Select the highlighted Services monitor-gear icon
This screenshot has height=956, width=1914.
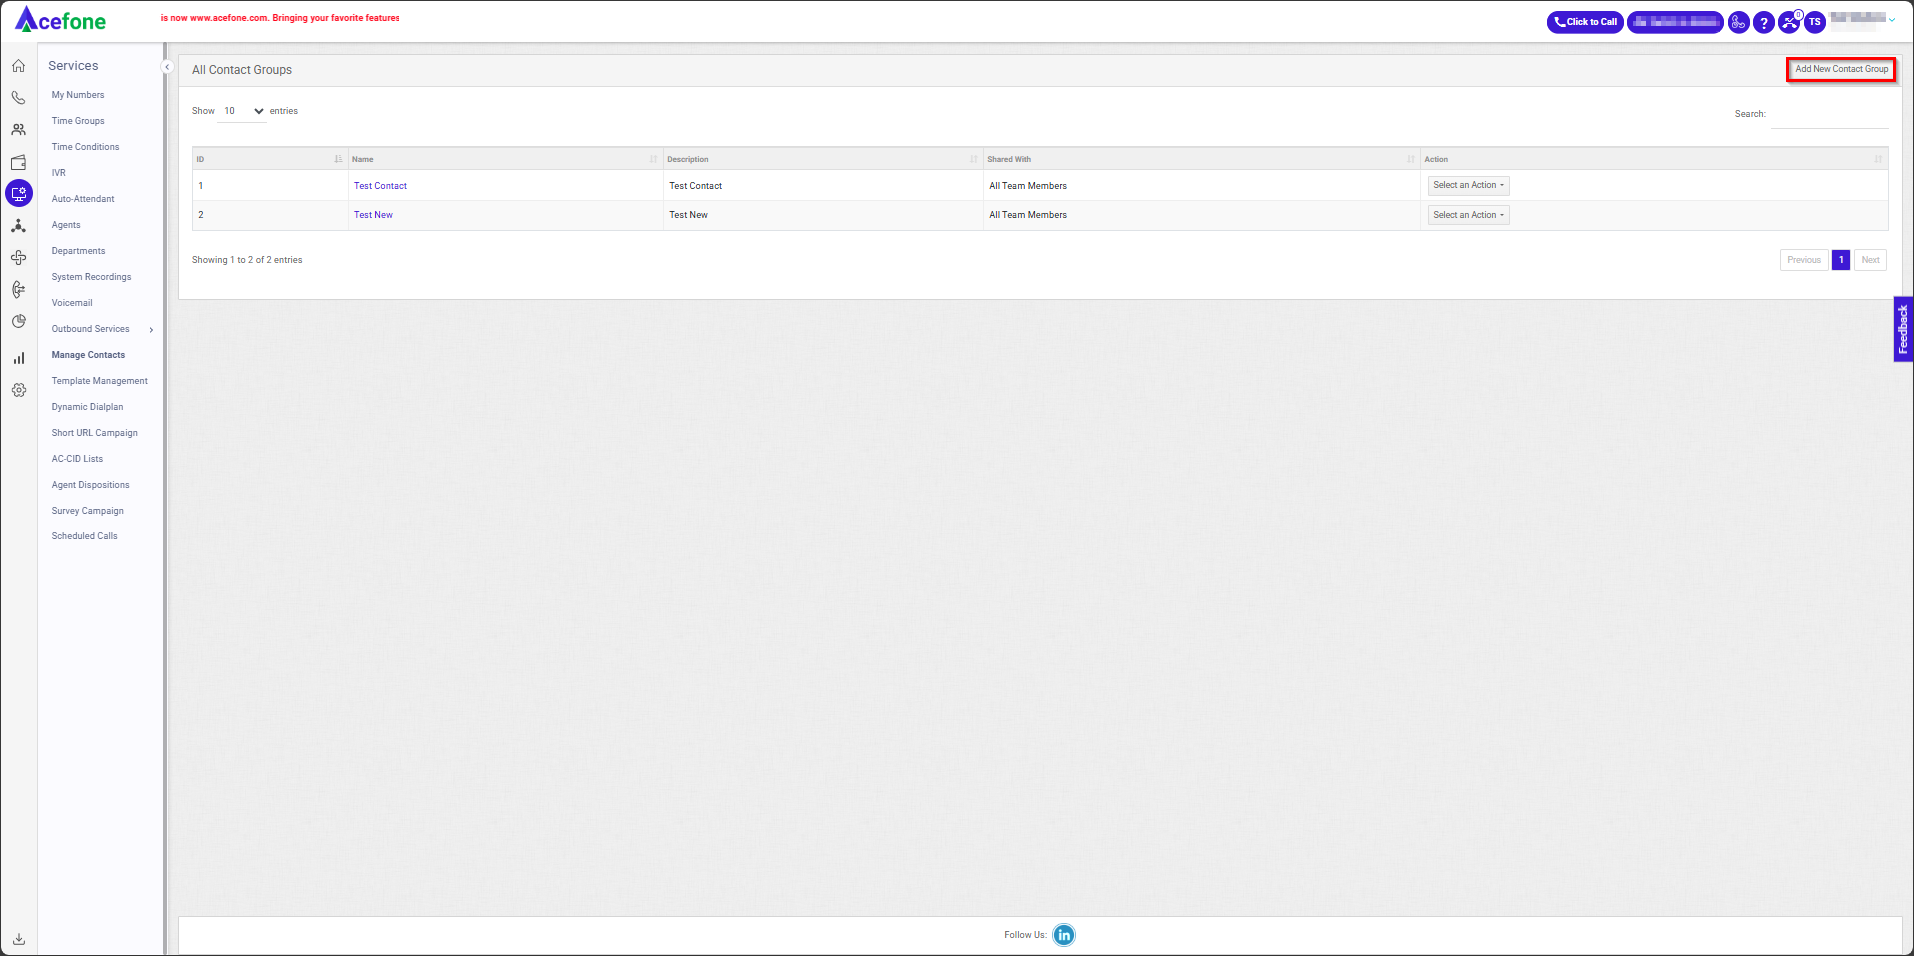(x=19, y=194)
